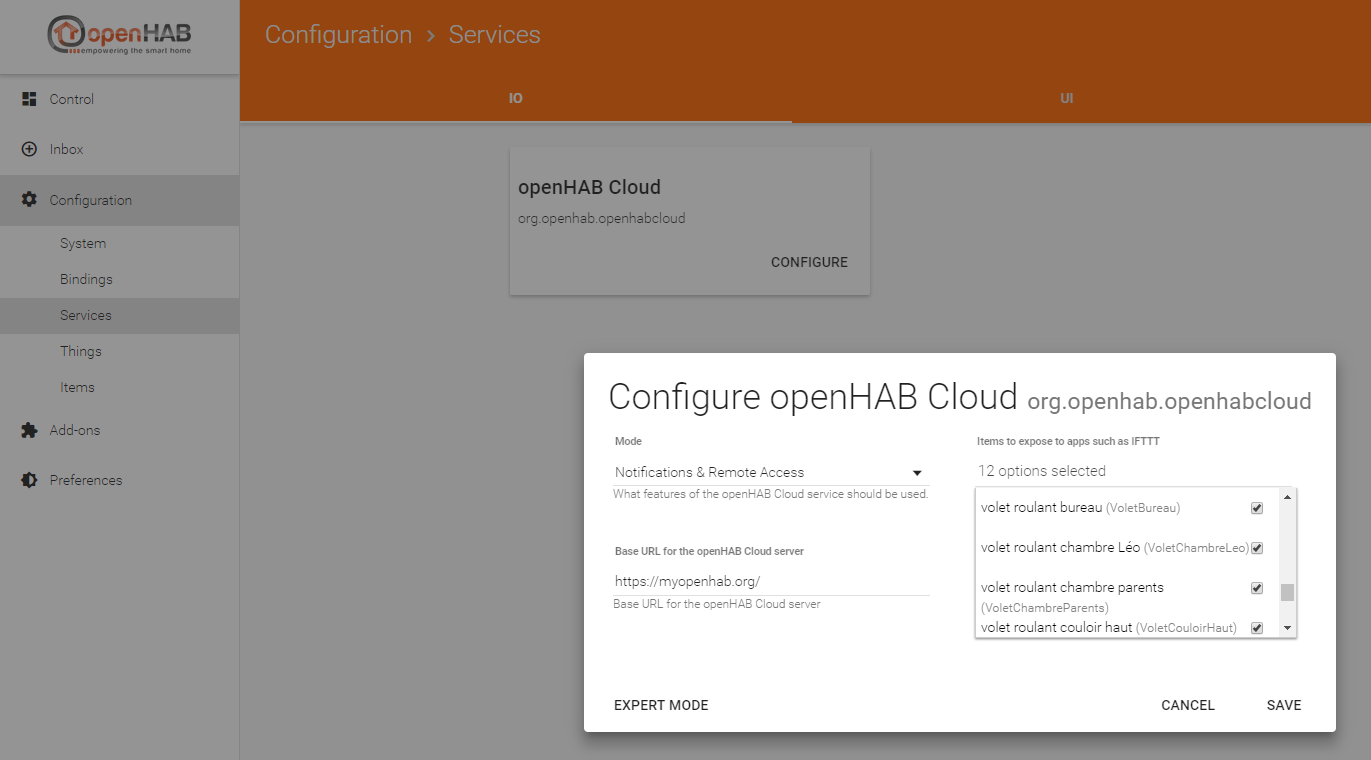
Task: Uncheck volet roulant chambre Léo checkbox
Action: point(1257,548)
